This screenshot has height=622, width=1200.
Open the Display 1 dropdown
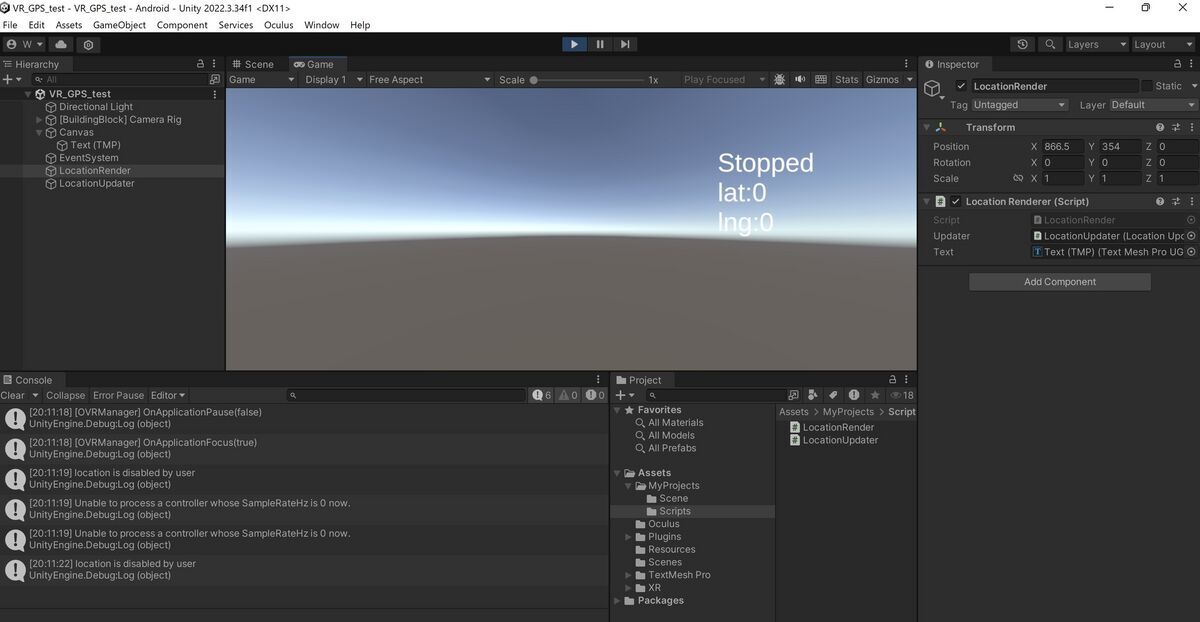pos(332,79)
